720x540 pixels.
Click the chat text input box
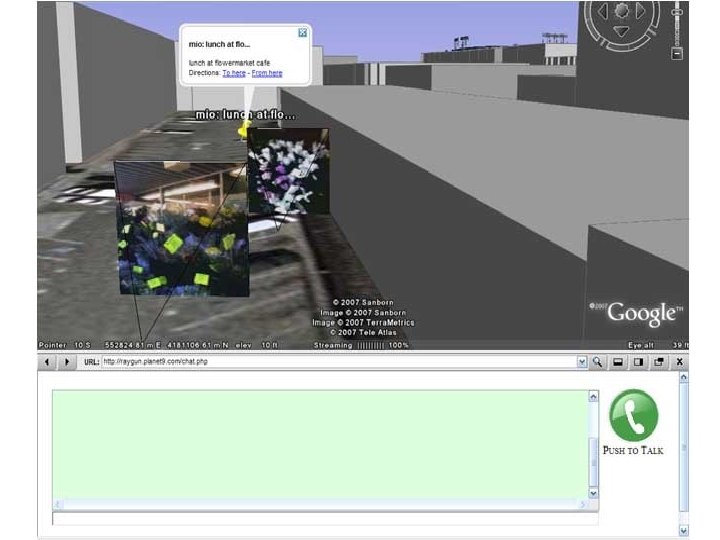tap(325, 518)
